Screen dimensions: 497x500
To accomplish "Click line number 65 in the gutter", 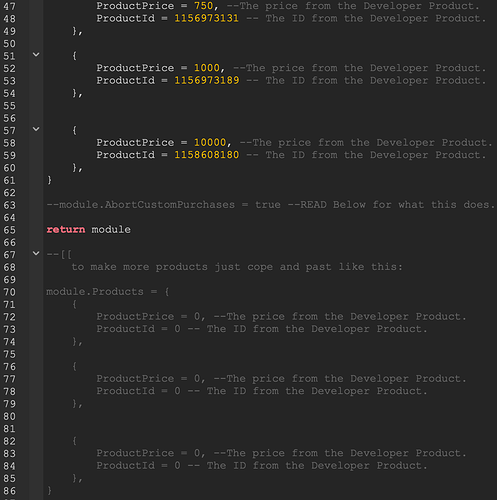I will pos(9,230).
